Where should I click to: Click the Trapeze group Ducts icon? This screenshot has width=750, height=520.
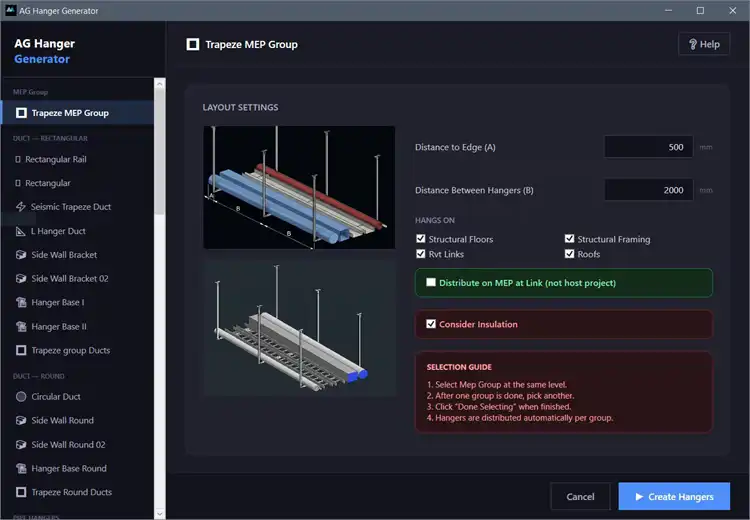click(21, 350)
